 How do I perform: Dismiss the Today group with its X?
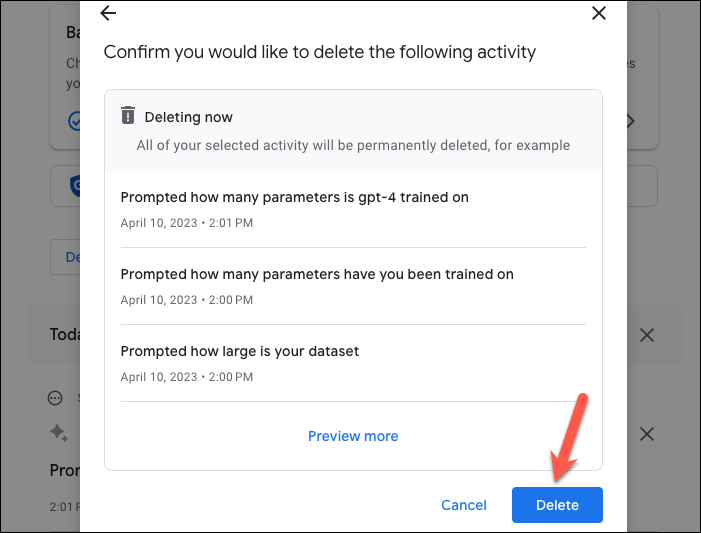pyautogui.click(x=647, y=335)
